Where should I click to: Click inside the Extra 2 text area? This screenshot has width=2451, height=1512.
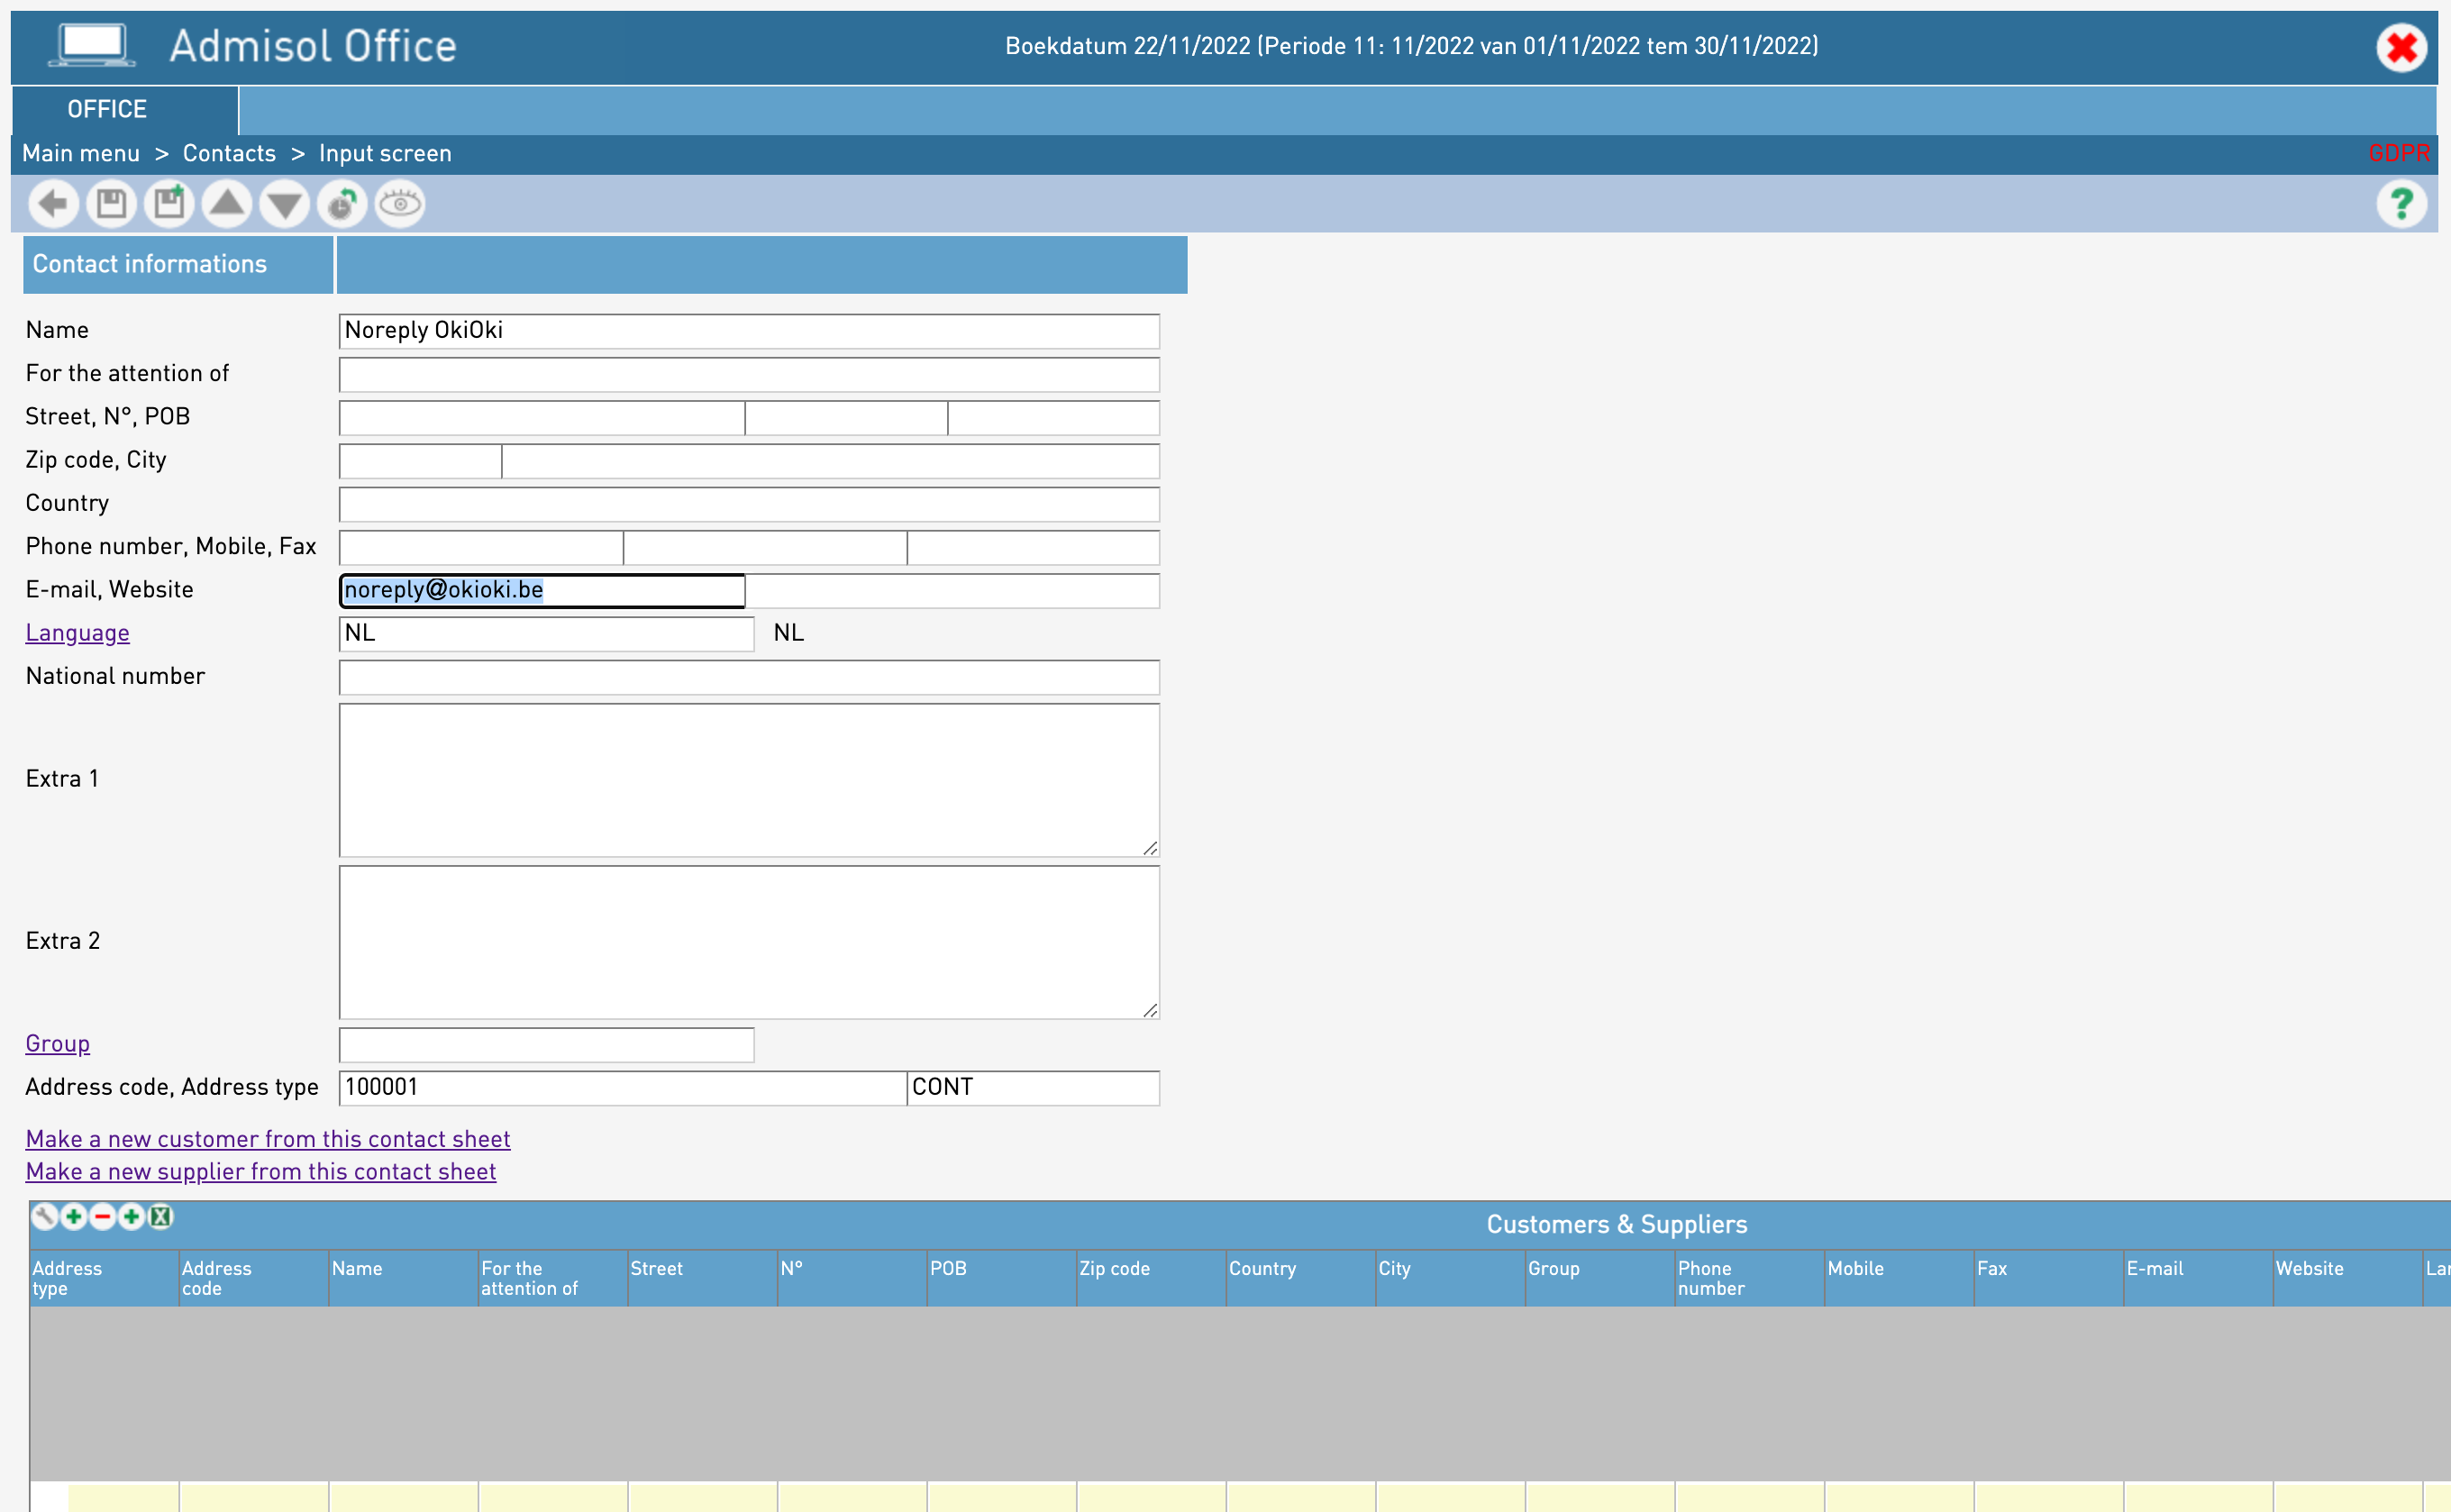click(x=749, y=943)
